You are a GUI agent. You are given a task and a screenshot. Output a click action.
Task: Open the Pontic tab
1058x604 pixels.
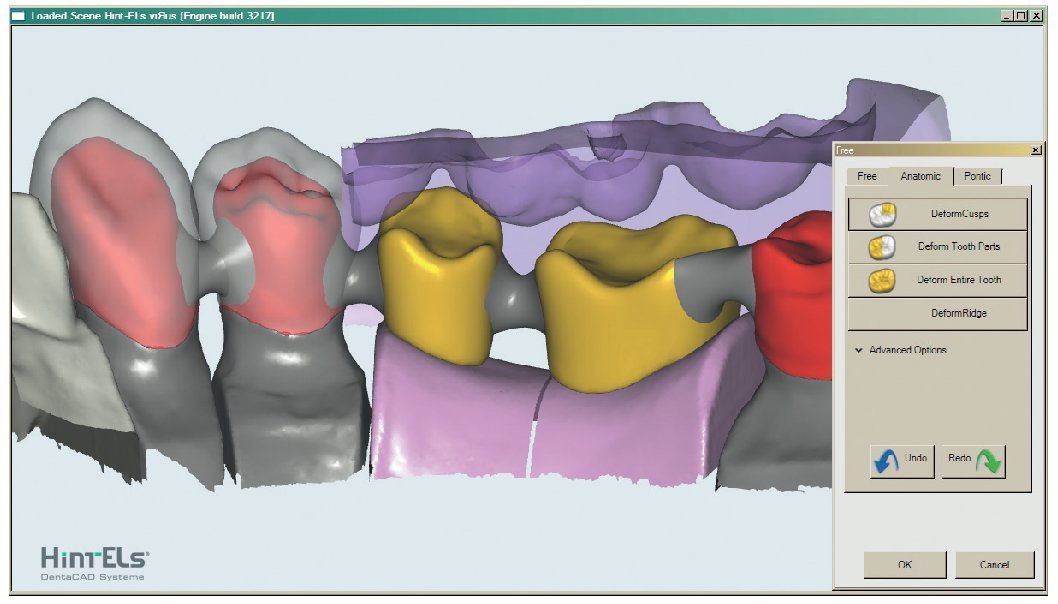point(977,176)
